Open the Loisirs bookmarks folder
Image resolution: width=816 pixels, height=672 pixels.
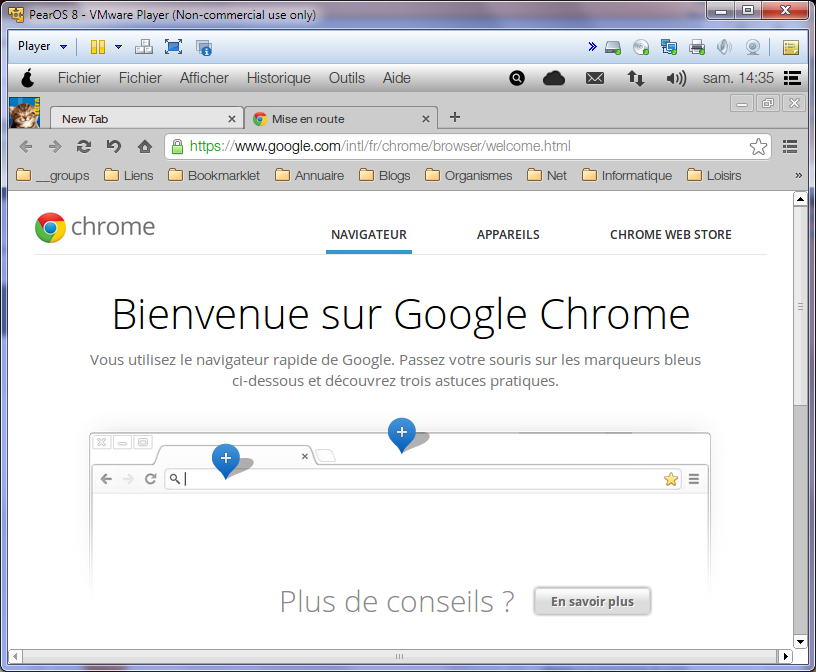tap(713, 175)
